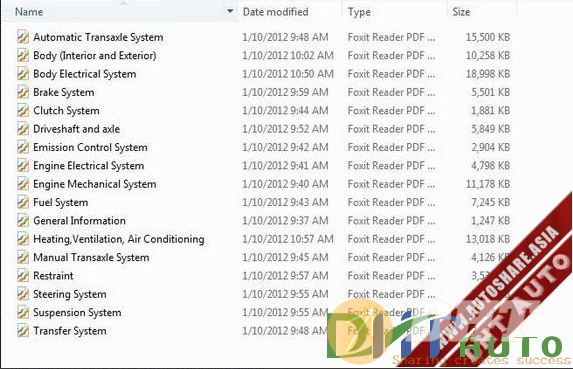Viewport: 573px width, 369px height.
Task: Select the file name Engine Electrical System
Action: tap(88, 166)
